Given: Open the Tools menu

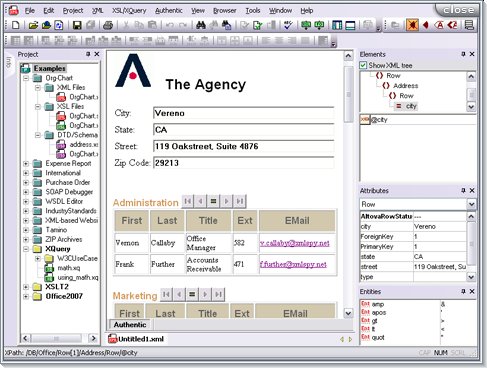Looking at the screenshot, I should (253, 11).
